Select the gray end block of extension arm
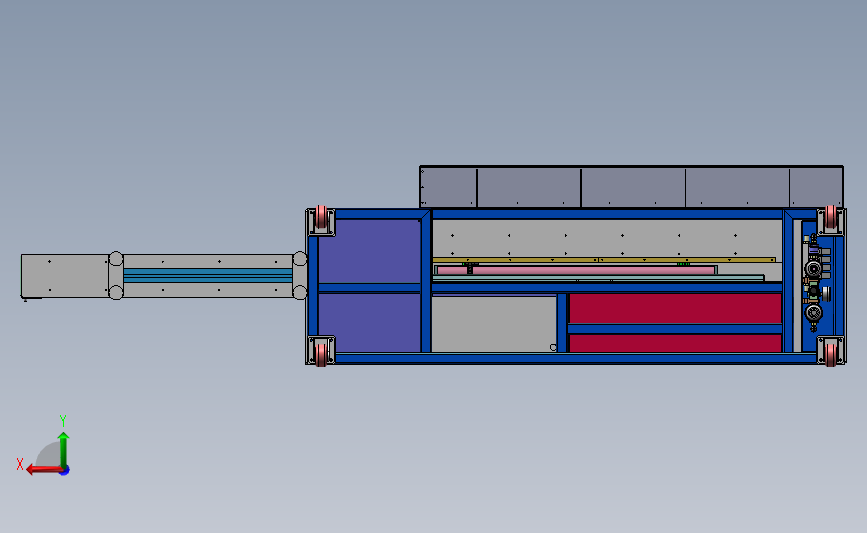 [65, 276]
